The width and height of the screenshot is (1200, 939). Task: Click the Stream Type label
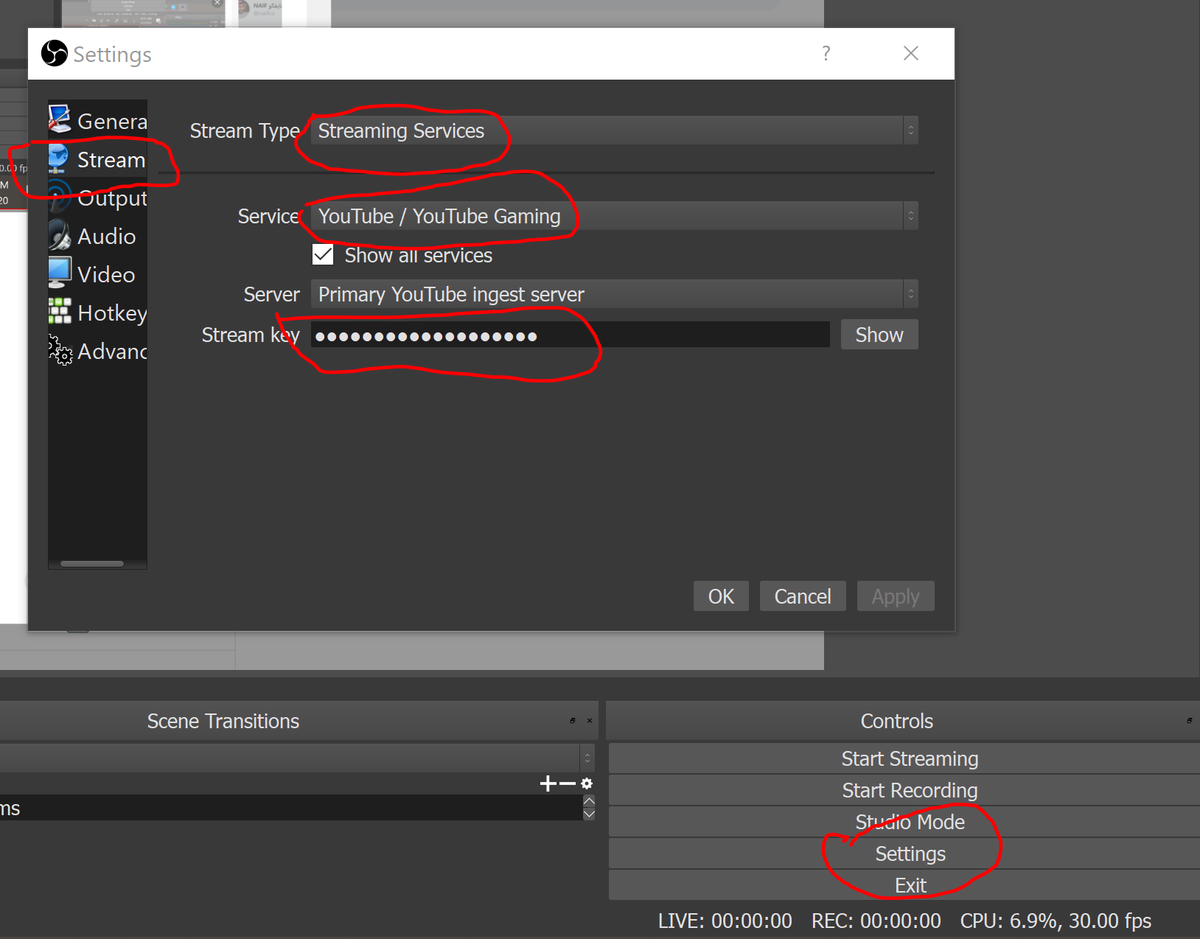pos(244,131)
